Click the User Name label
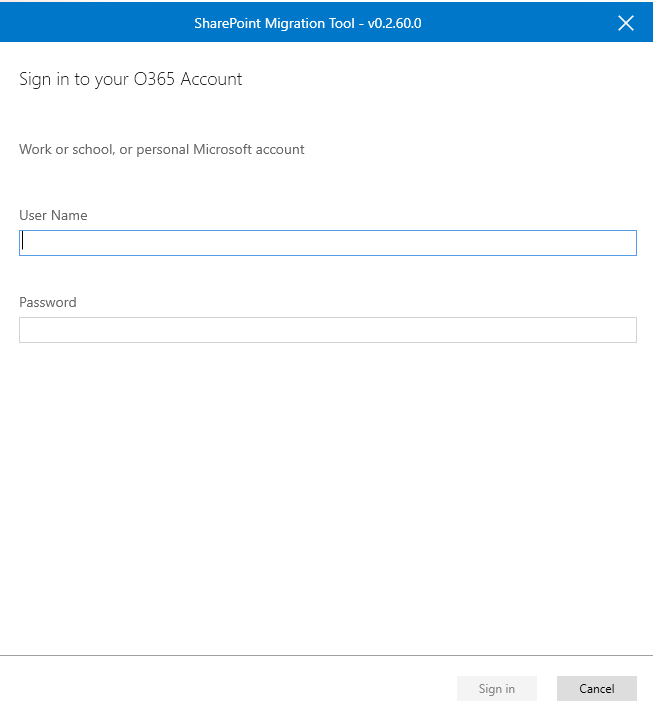The image size is (653, 721). click(53, 215)
